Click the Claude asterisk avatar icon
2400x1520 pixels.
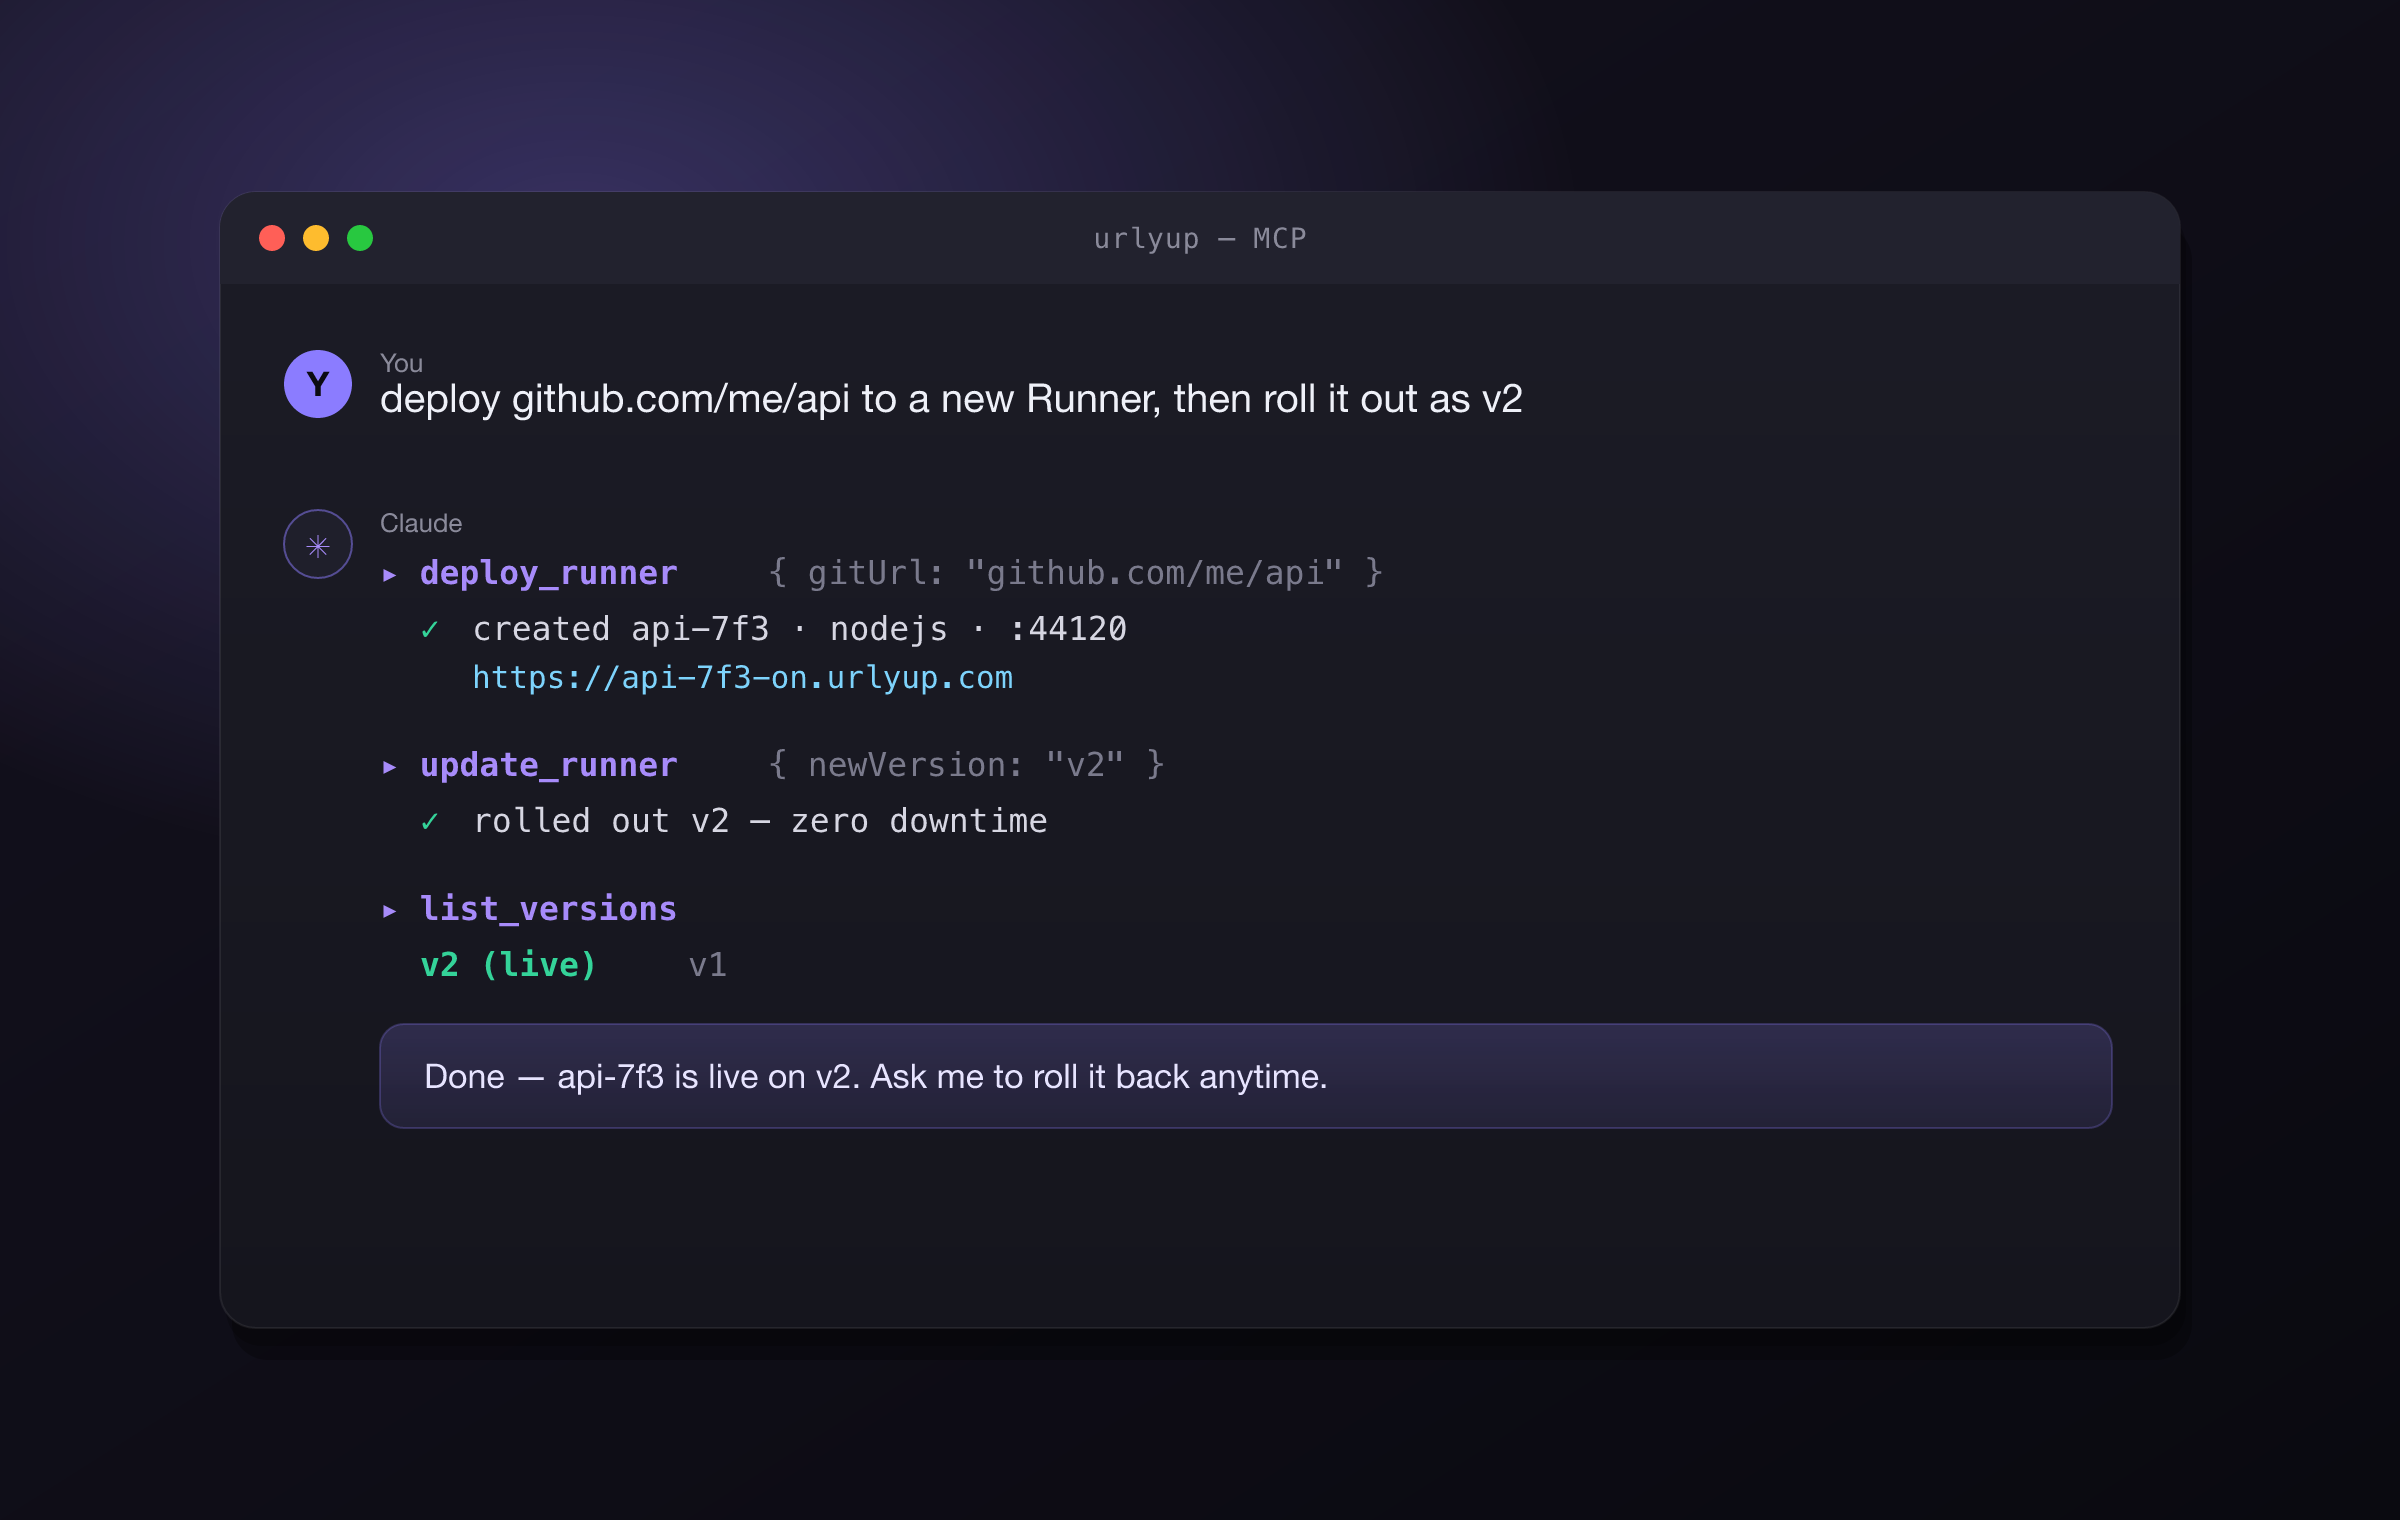[x=318, y=545]
